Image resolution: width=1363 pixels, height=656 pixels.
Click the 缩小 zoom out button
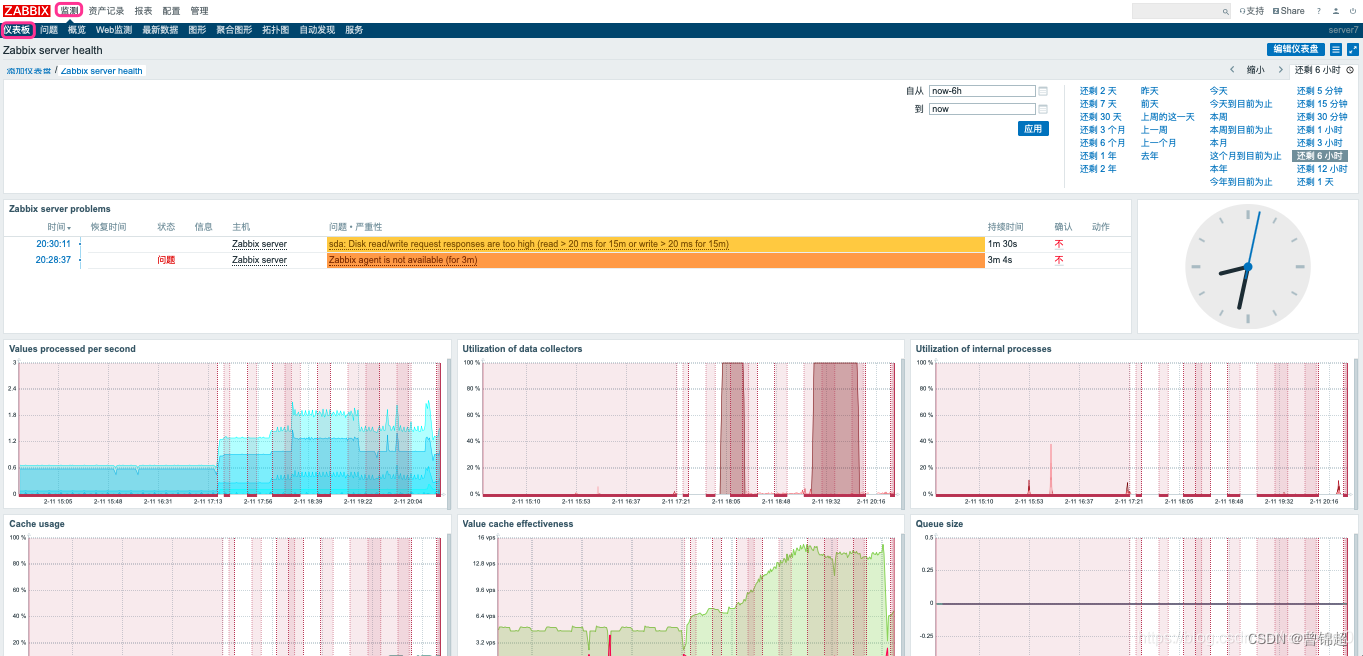click(1255, 70)
